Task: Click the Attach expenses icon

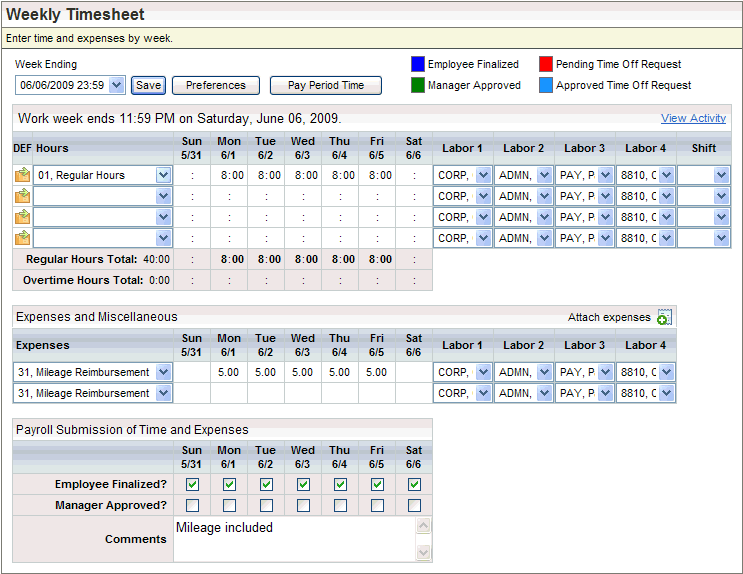Action: [664, 317]
